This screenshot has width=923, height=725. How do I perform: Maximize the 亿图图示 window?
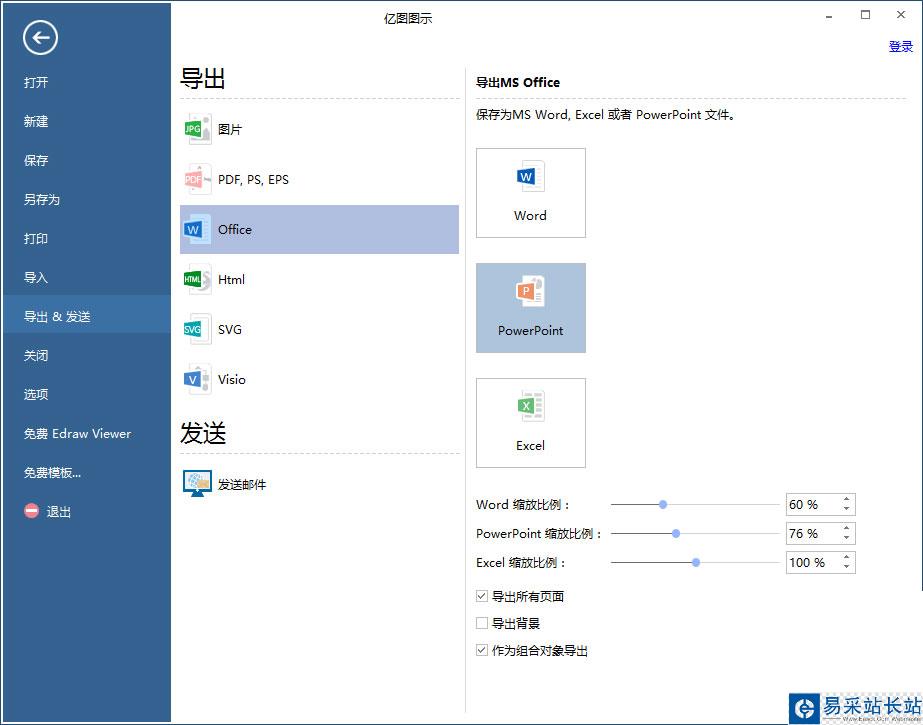tap(865, 15)
